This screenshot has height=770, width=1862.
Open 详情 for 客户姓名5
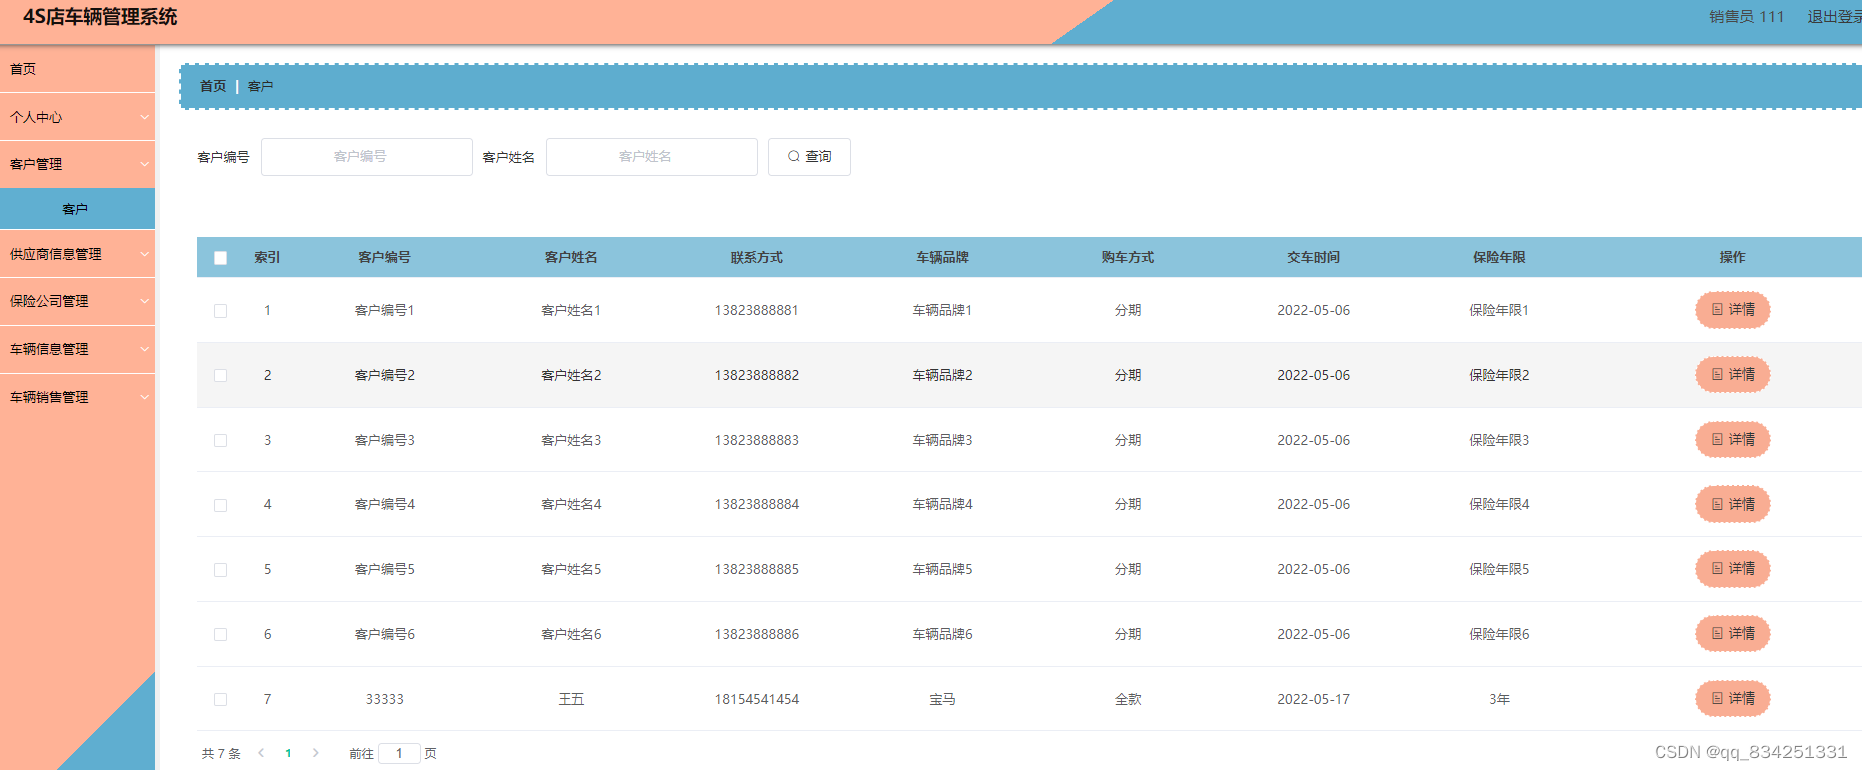(x=1732, y=569)
